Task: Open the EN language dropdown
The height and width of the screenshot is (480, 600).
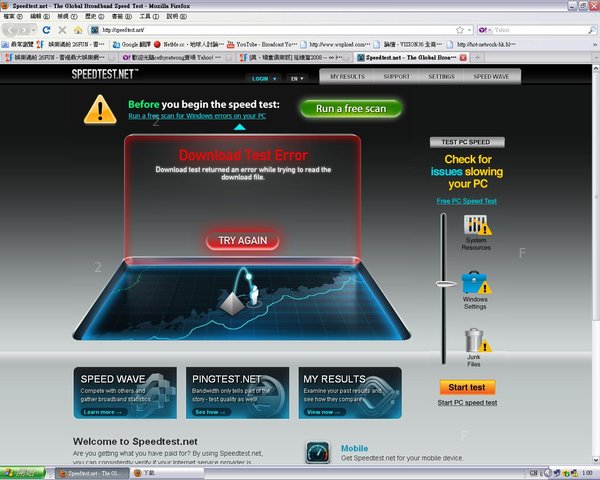Action: 297,78
